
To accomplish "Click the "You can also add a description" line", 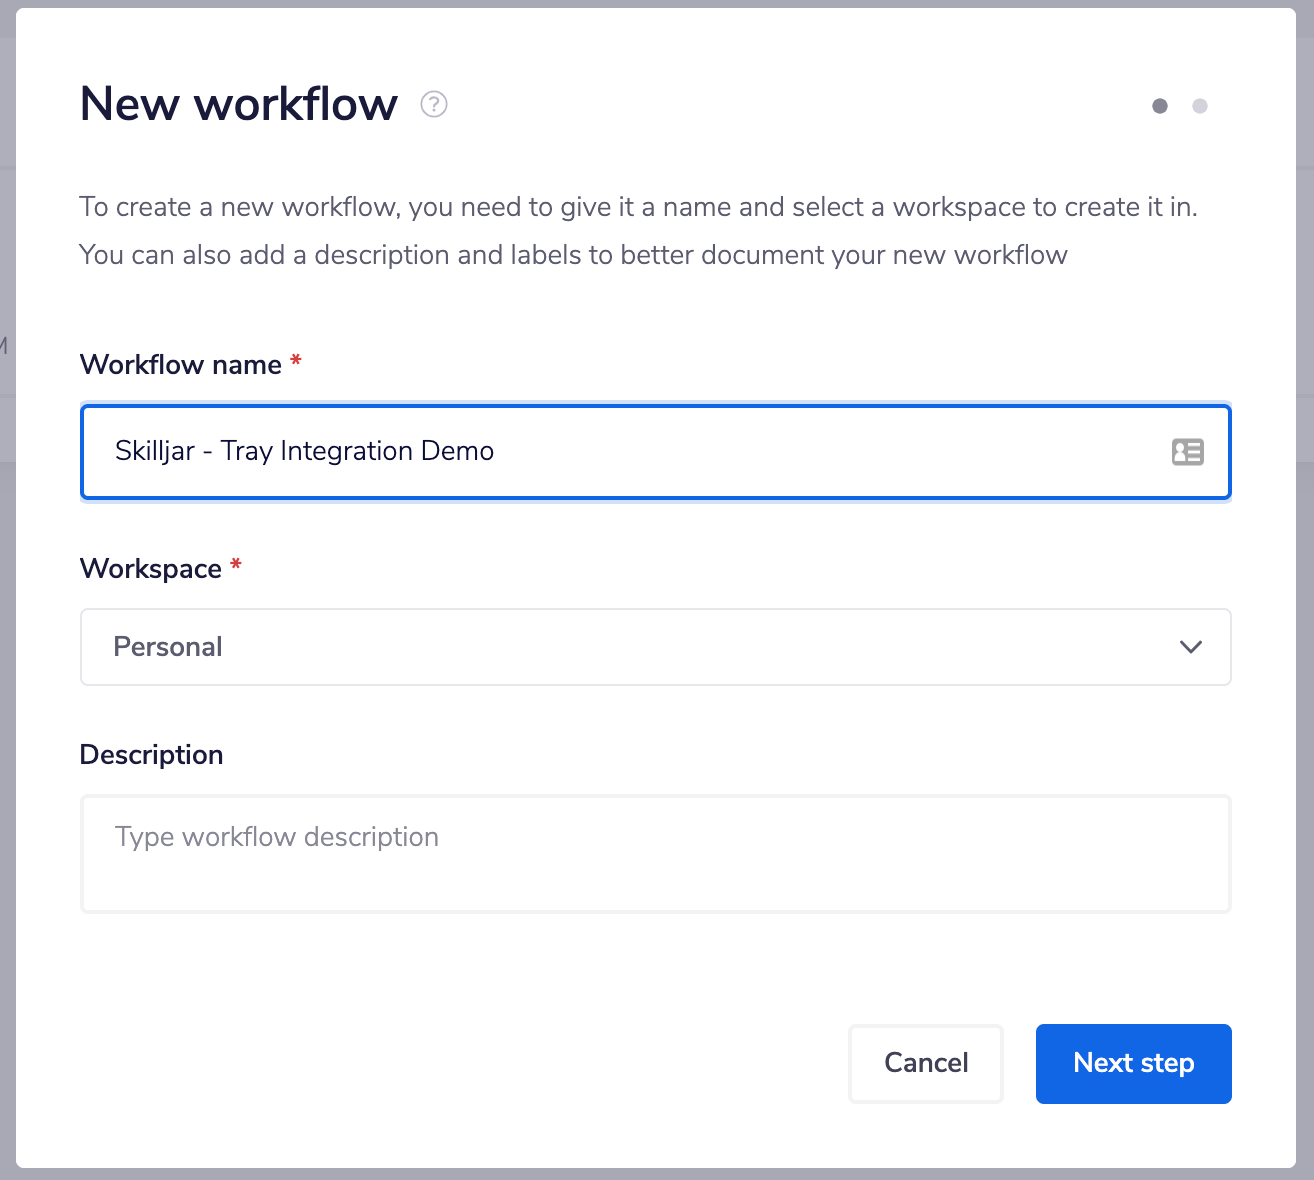I will [x=573, y=255].
